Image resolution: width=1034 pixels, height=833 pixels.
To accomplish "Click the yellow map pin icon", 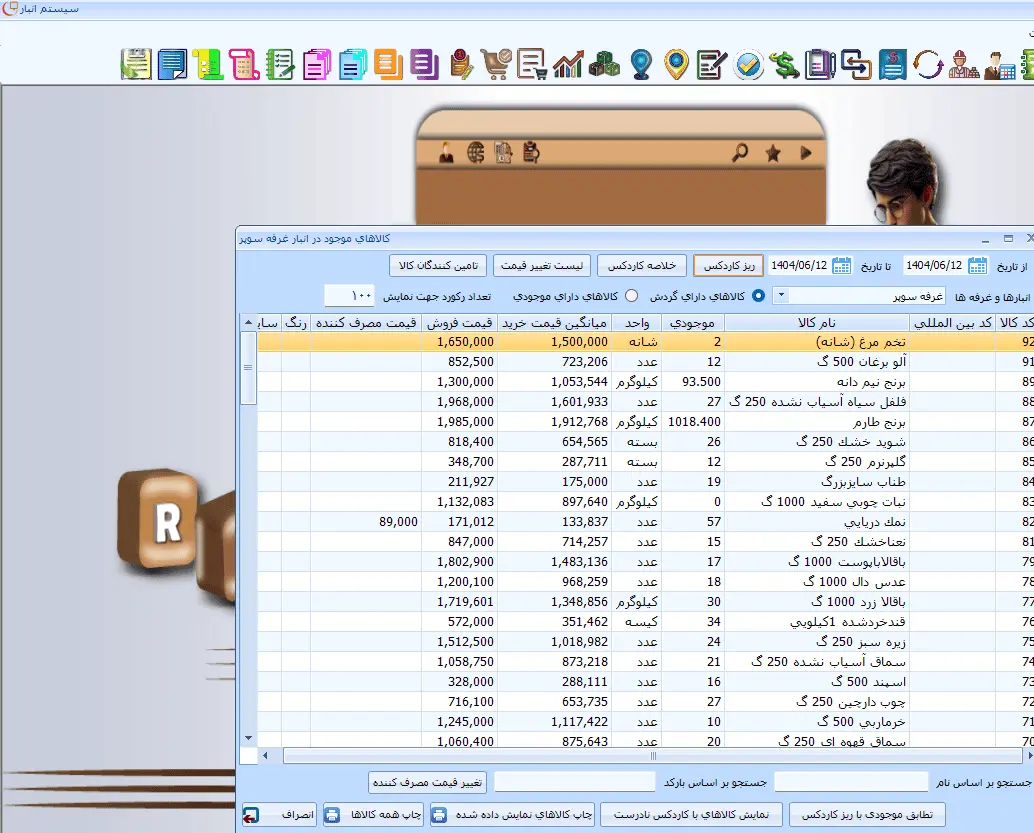I will (x=677, y=65).
